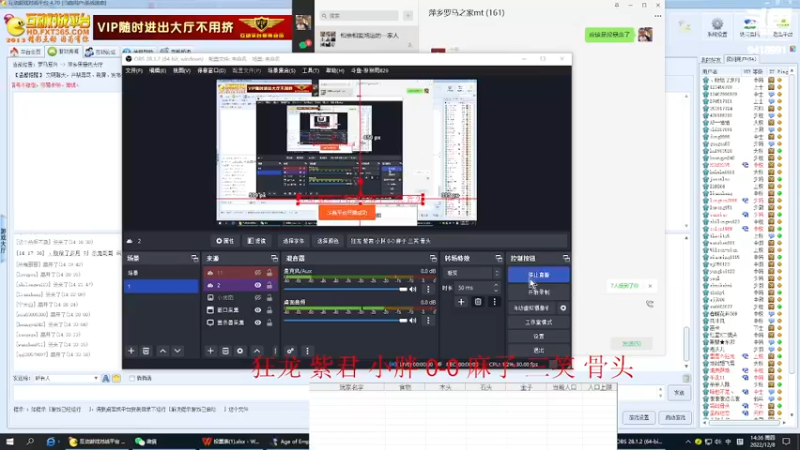Pop out the scene transitions dock panel
The height and width of the screenshot is (450, 800).
(498, 259)
